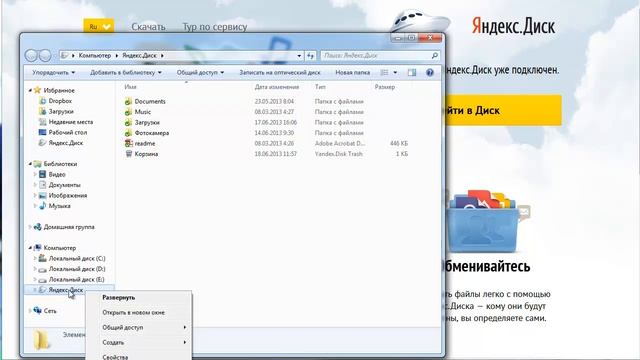Sort by the Имя column header
Screen dimensions: 640x360
(x=131, y=87)
